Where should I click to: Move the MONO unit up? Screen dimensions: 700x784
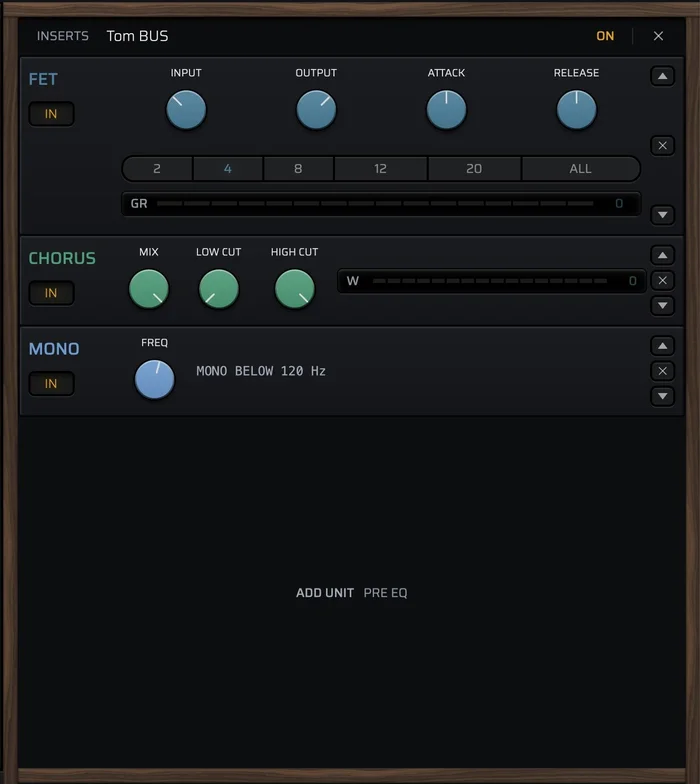click(662, 346)
